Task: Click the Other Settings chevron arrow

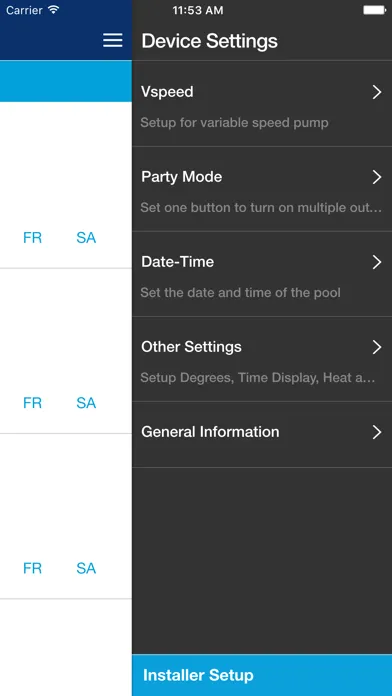Action: [x=377, y=347]
